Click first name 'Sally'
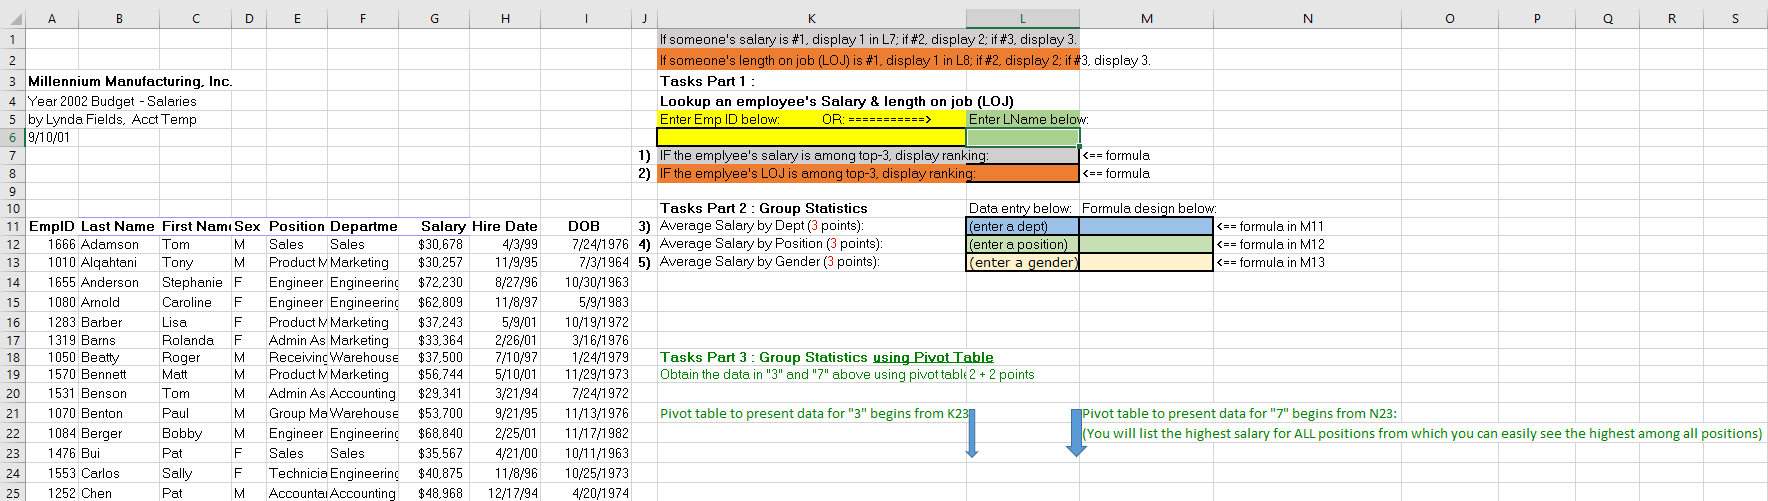 177,473
